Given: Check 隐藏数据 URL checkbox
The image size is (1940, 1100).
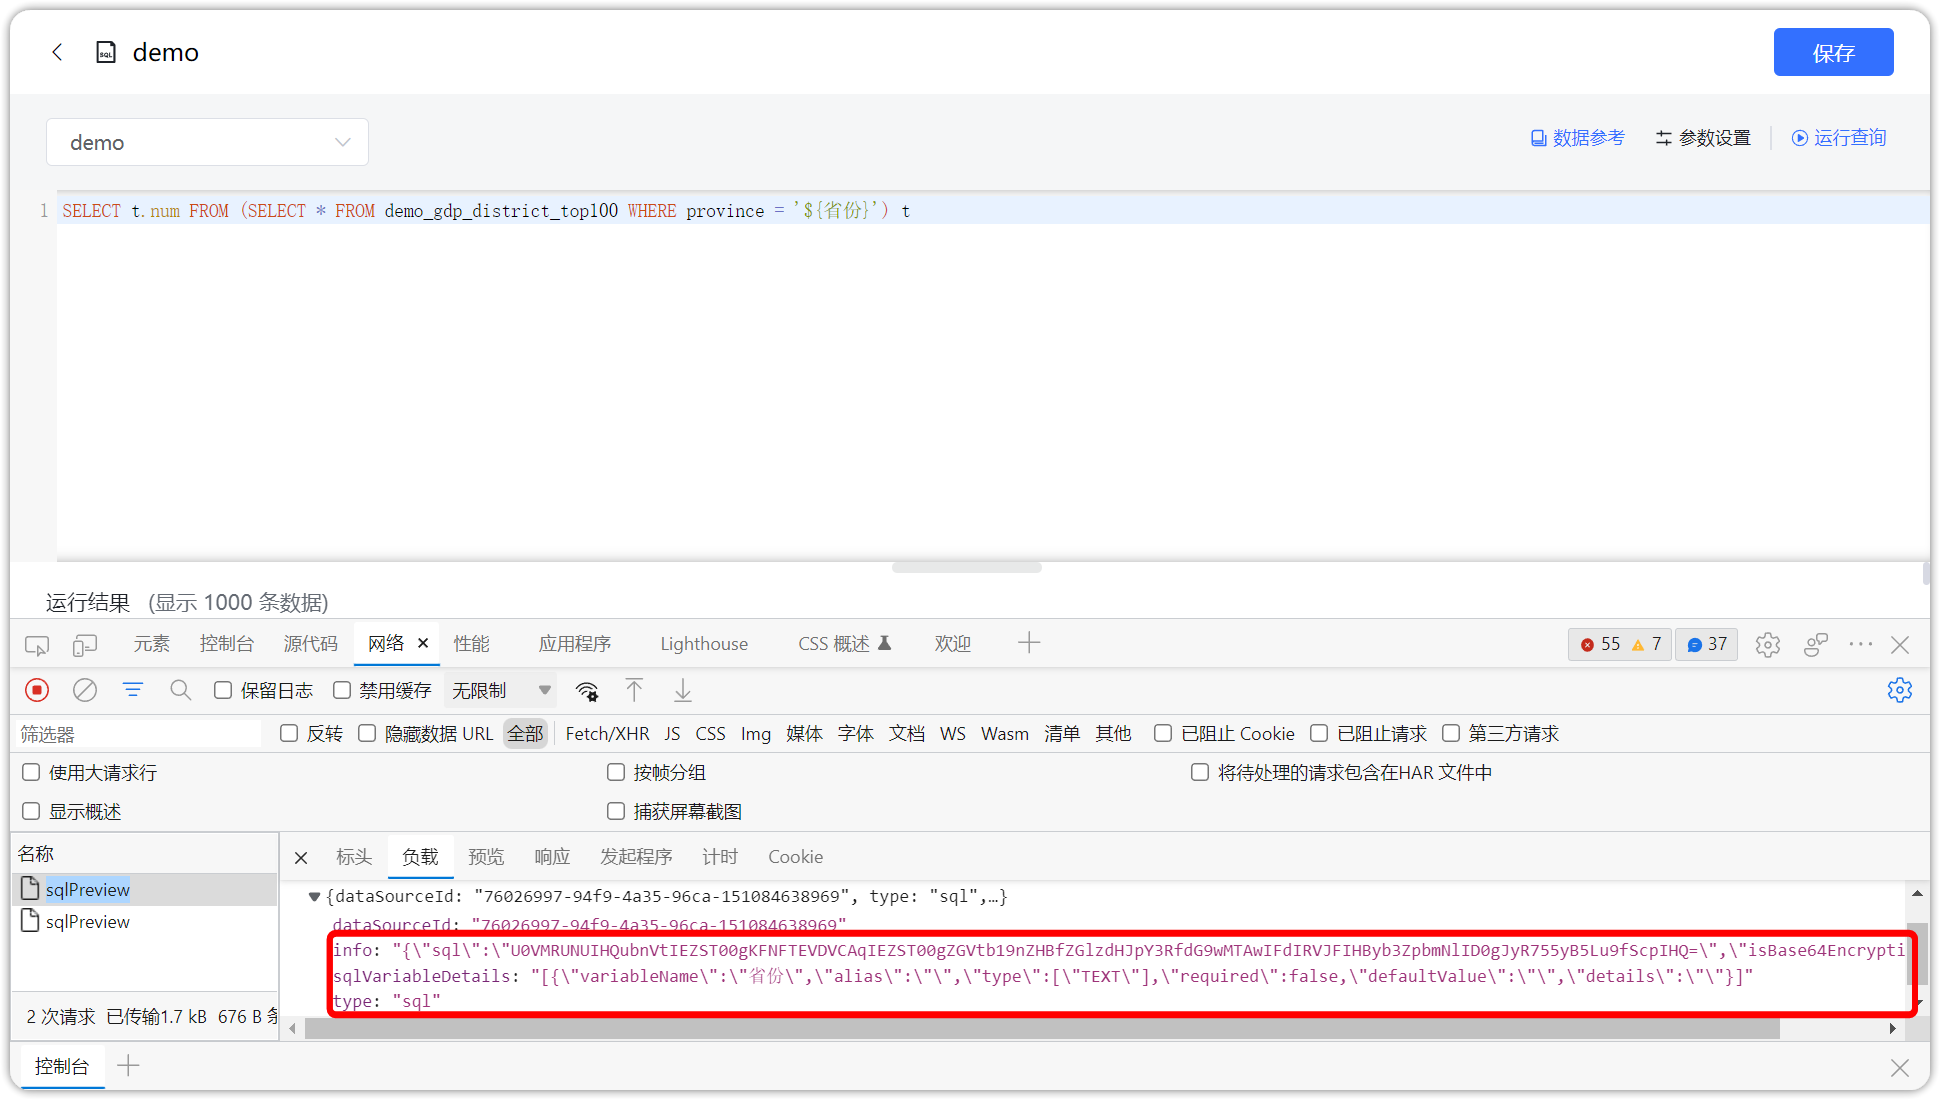Looking at the screenshot, I should 367,733.
